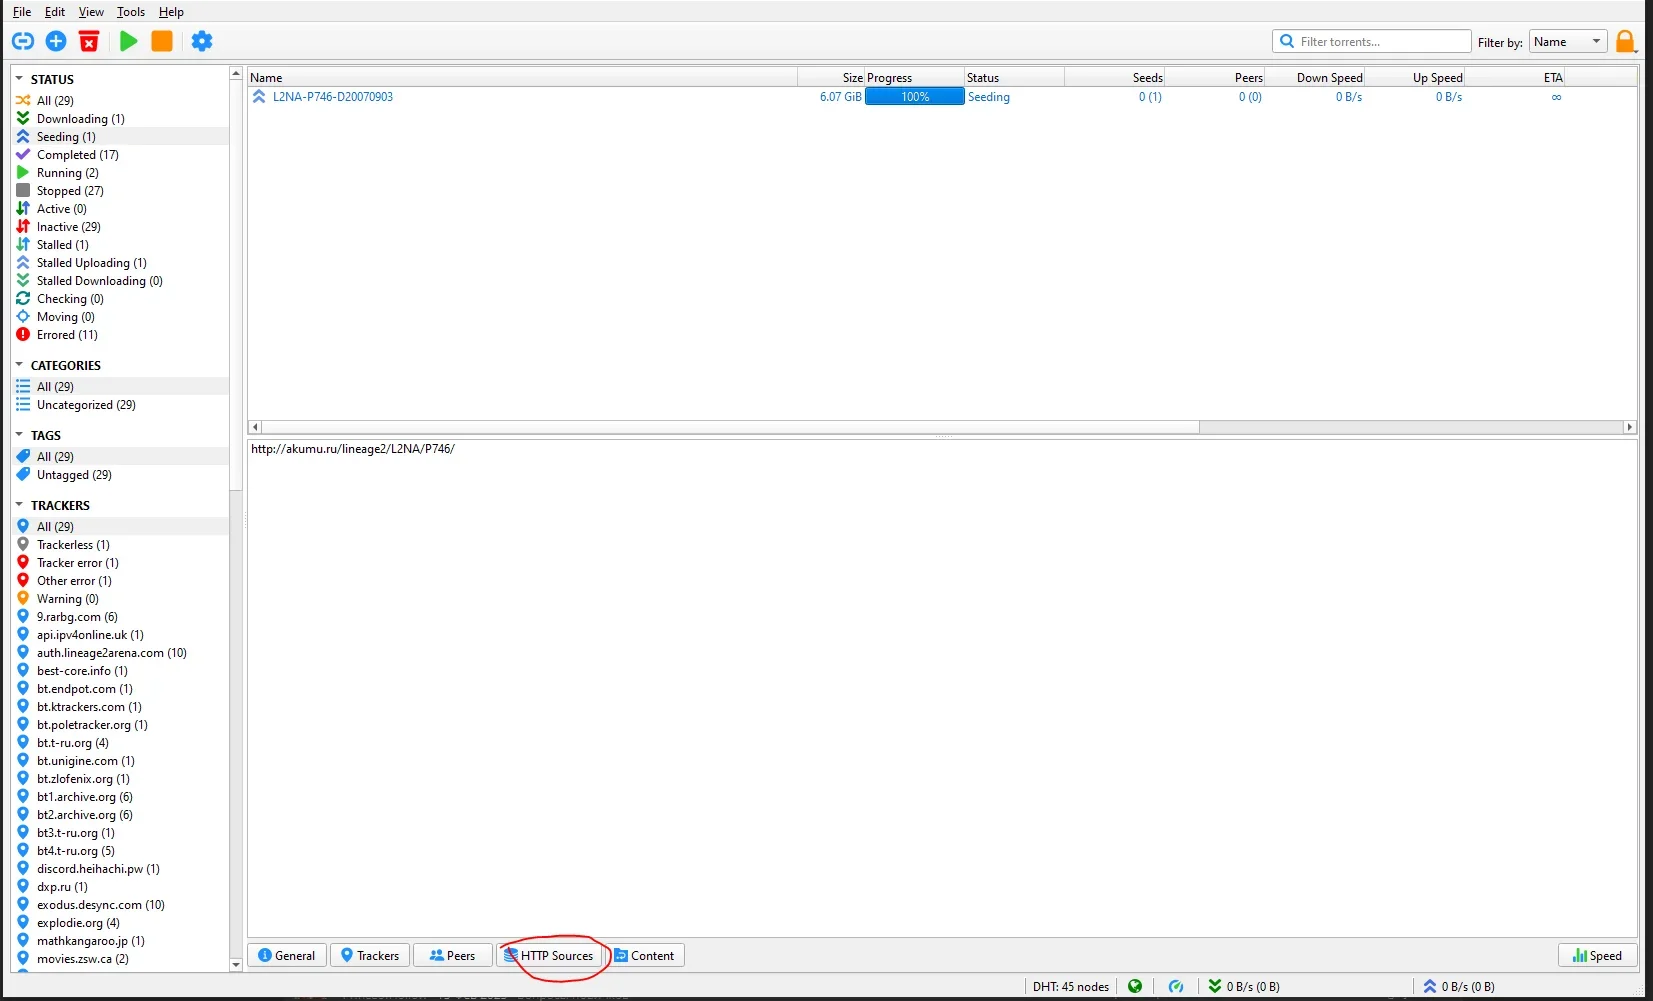This screenshot has width=1653, height=1001.
Task: Collapse the CATEGORIES section
Action: tap(19, 365)
